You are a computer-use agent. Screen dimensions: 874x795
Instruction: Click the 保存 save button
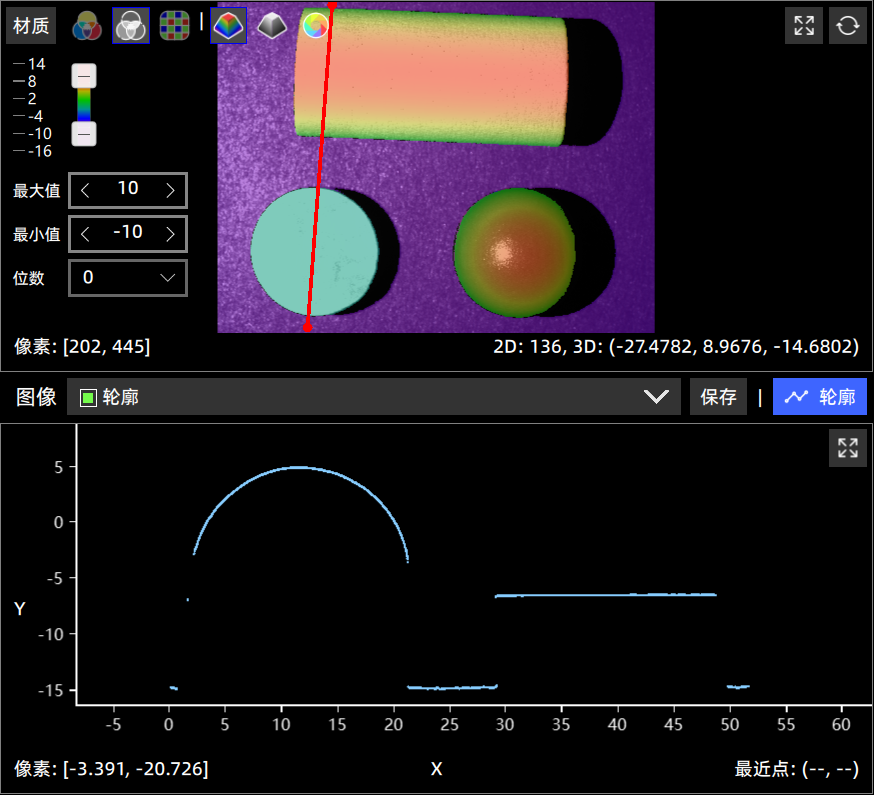718,397
